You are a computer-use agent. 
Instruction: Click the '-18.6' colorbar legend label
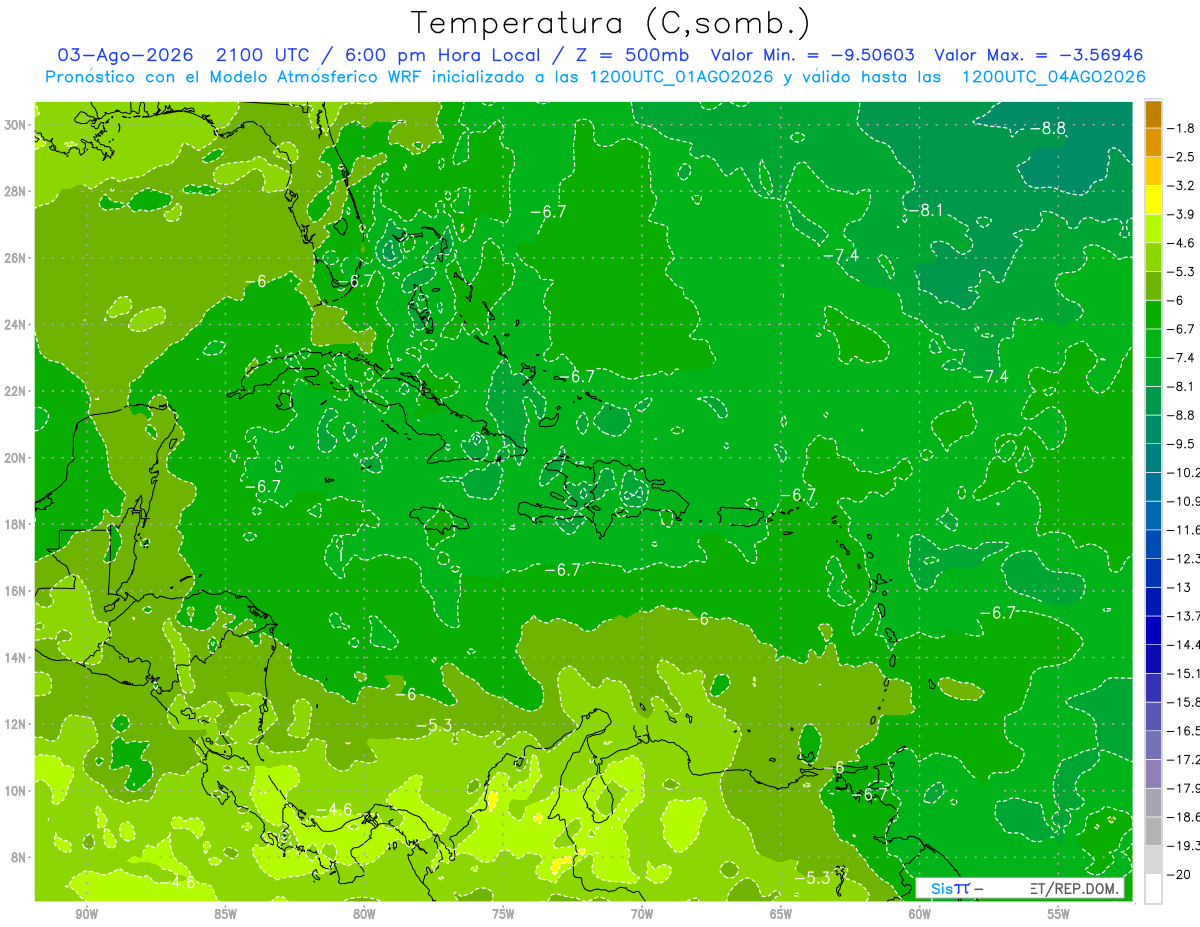1185,817
